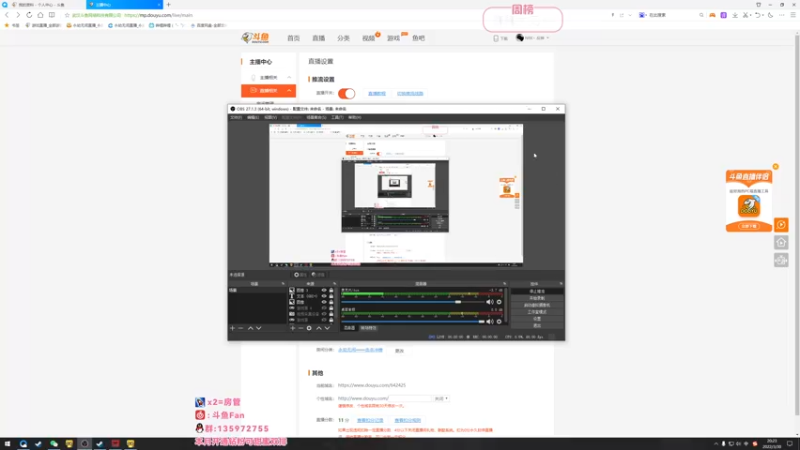
Task: Open the 个性域名 关闭 dropdown
Action: [441, 398]
